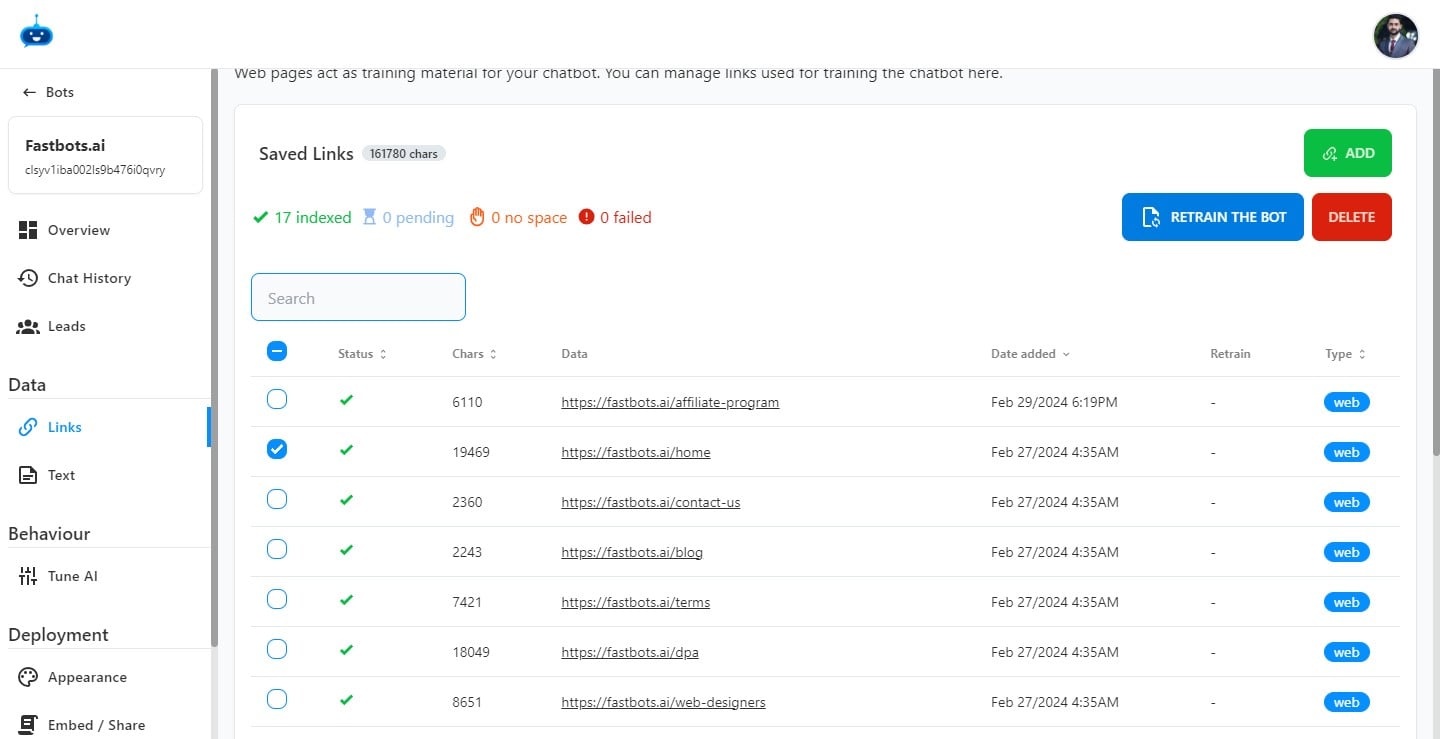Screen dimensions: 1440x739
Task: Click the Links chain icon in sidebar
Action: (x=28, y=427)
